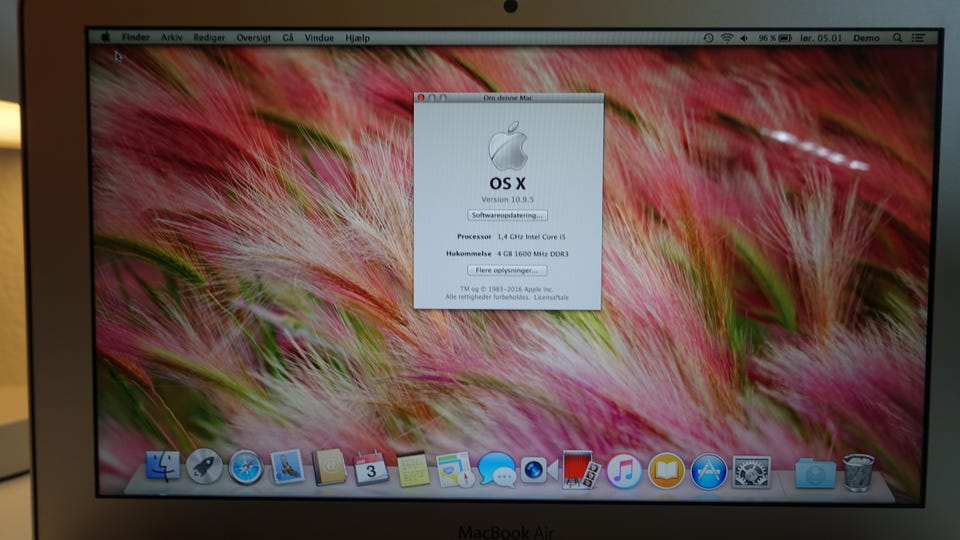Open the yellow Notes app in Dock
The height and width of the screenshot is (540, 960).
tap(413, 470)
